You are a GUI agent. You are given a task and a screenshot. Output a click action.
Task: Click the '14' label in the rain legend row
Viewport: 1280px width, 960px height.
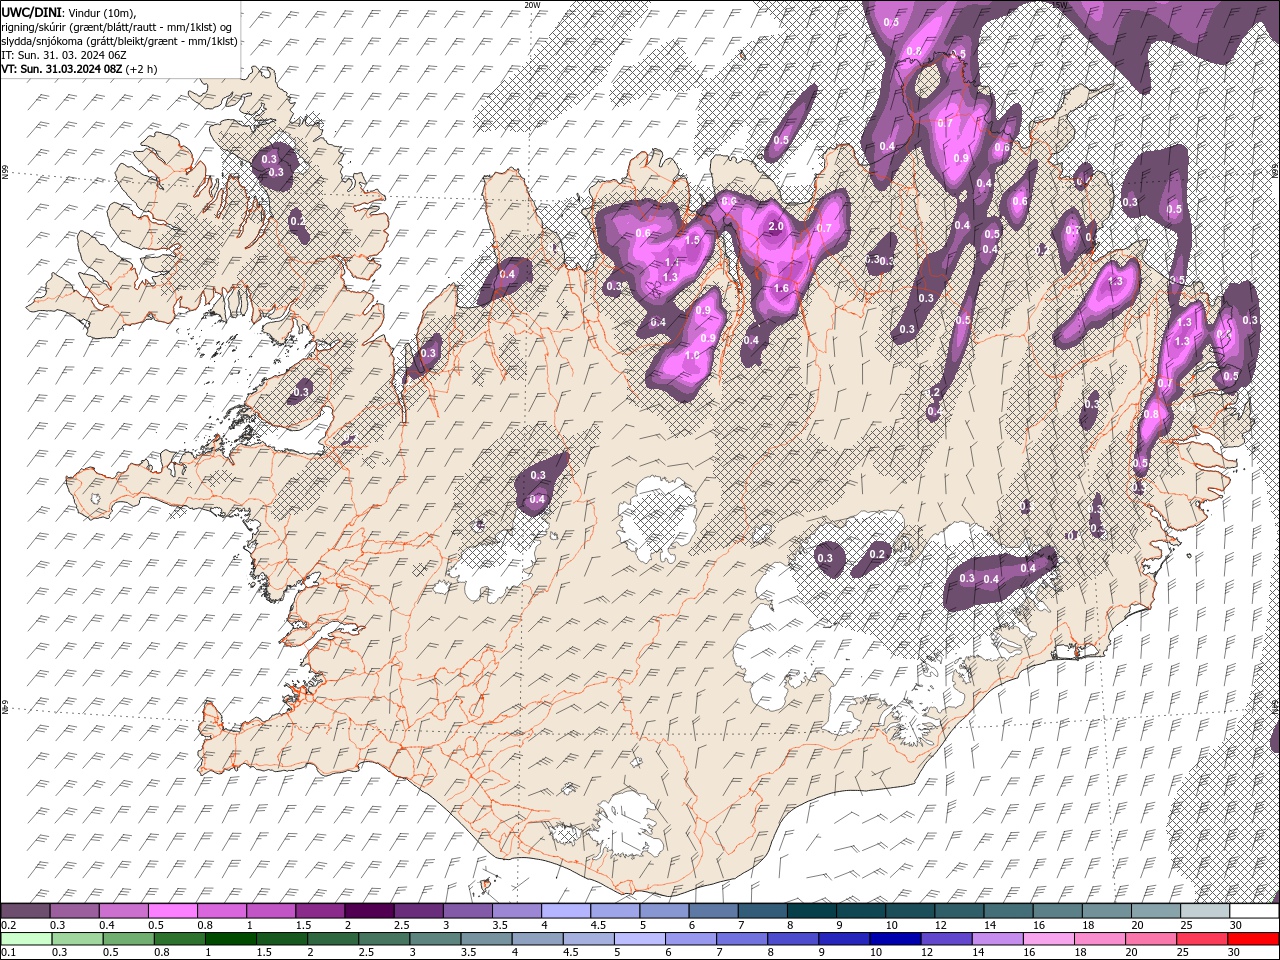pos(977,952)
